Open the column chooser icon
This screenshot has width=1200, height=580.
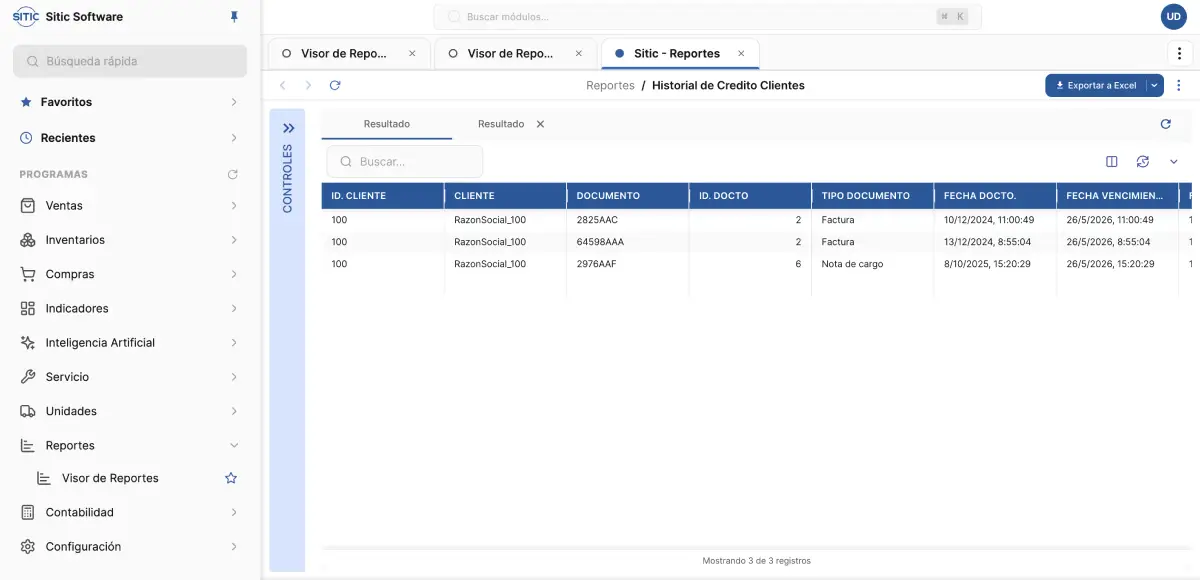click(1112, 162)
